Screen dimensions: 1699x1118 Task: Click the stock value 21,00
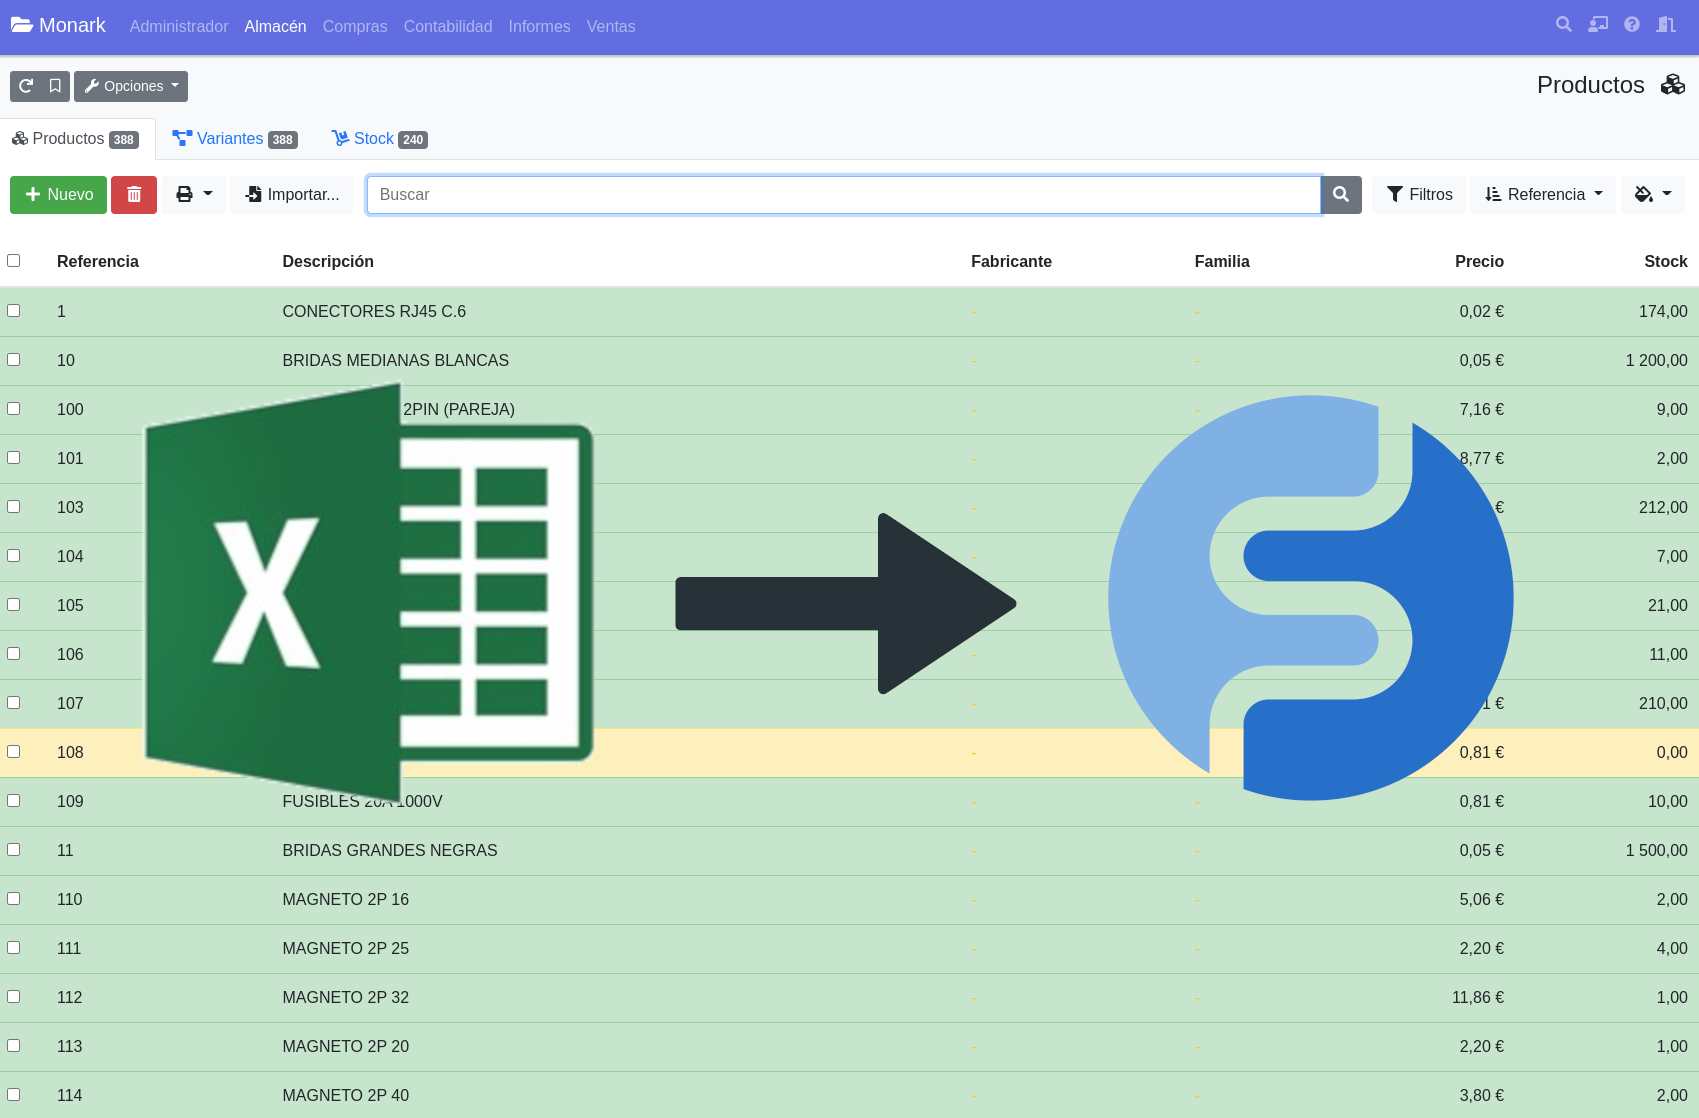click(1667, 605)
